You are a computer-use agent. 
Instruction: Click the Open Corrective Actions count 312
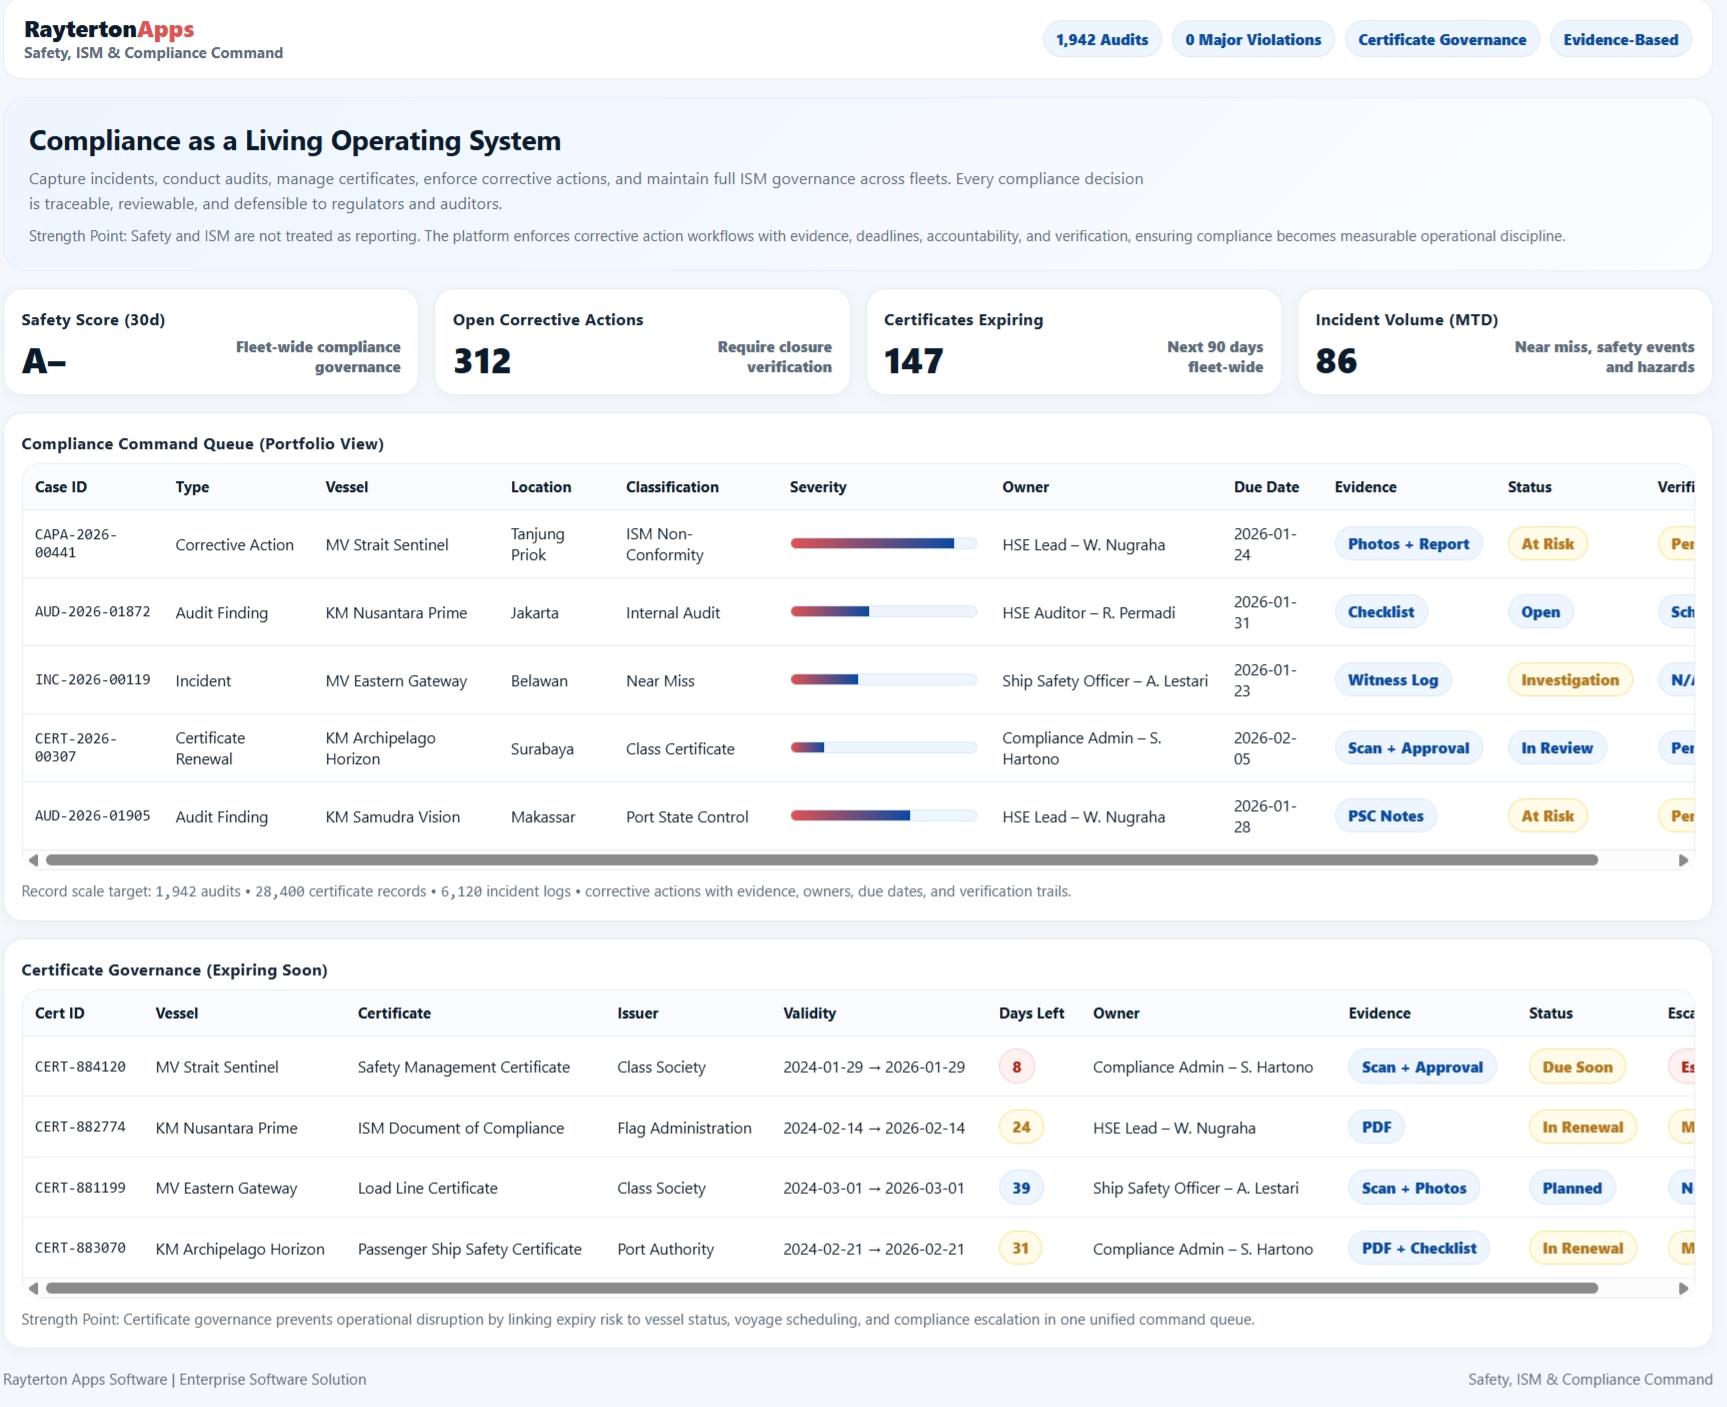481,360
